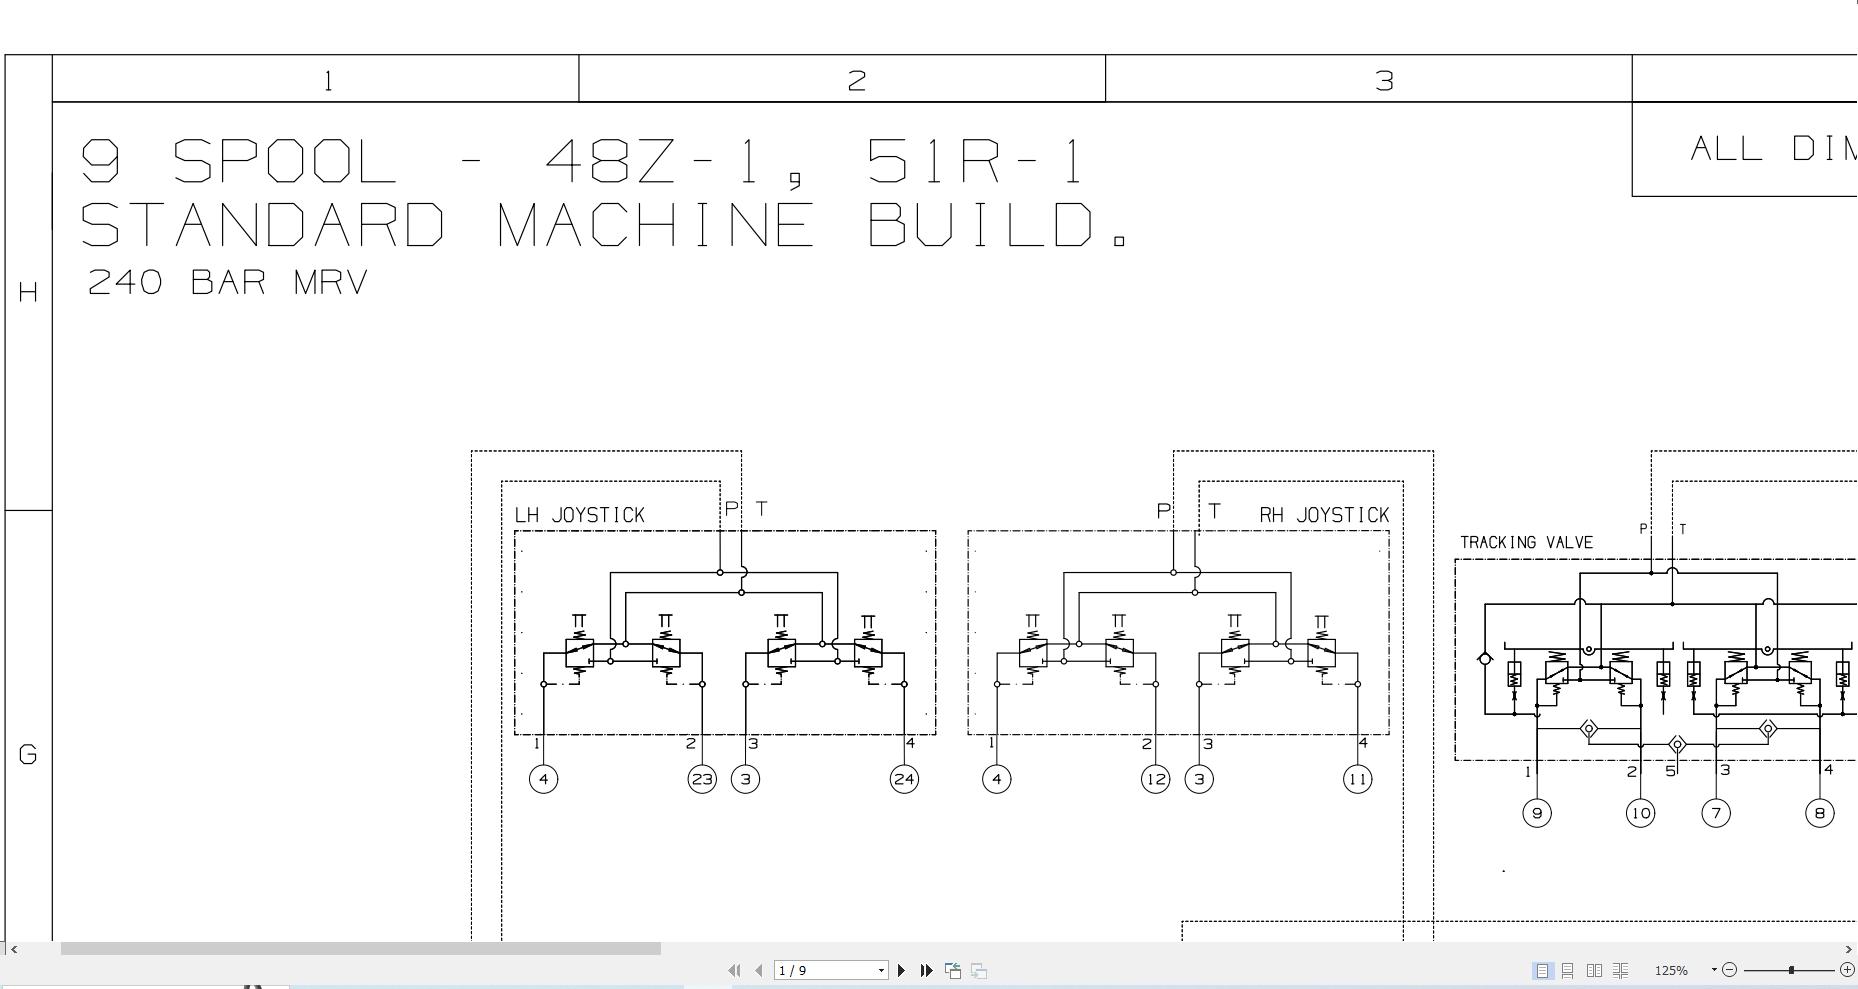The image size is (1858, 989).
Task: Click column header 3 of drawing grid
Action: (x=1384, y=80)
